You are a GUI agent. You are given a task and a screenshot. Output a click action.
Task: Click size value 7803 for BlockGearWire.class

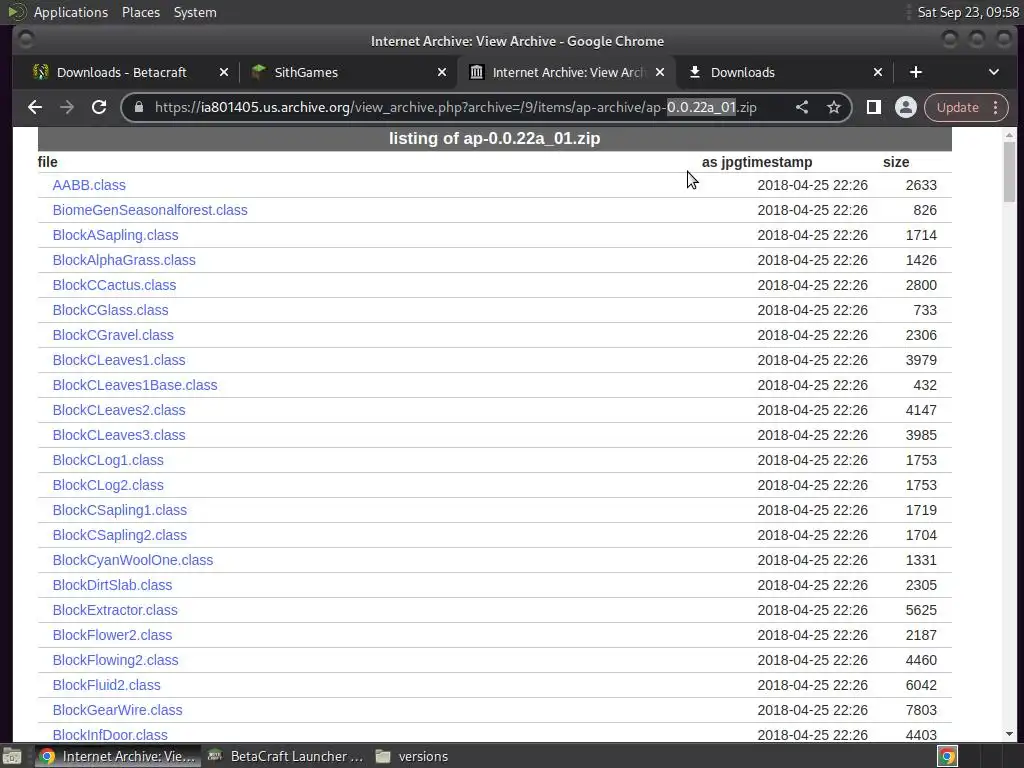[x=921, y=710]
